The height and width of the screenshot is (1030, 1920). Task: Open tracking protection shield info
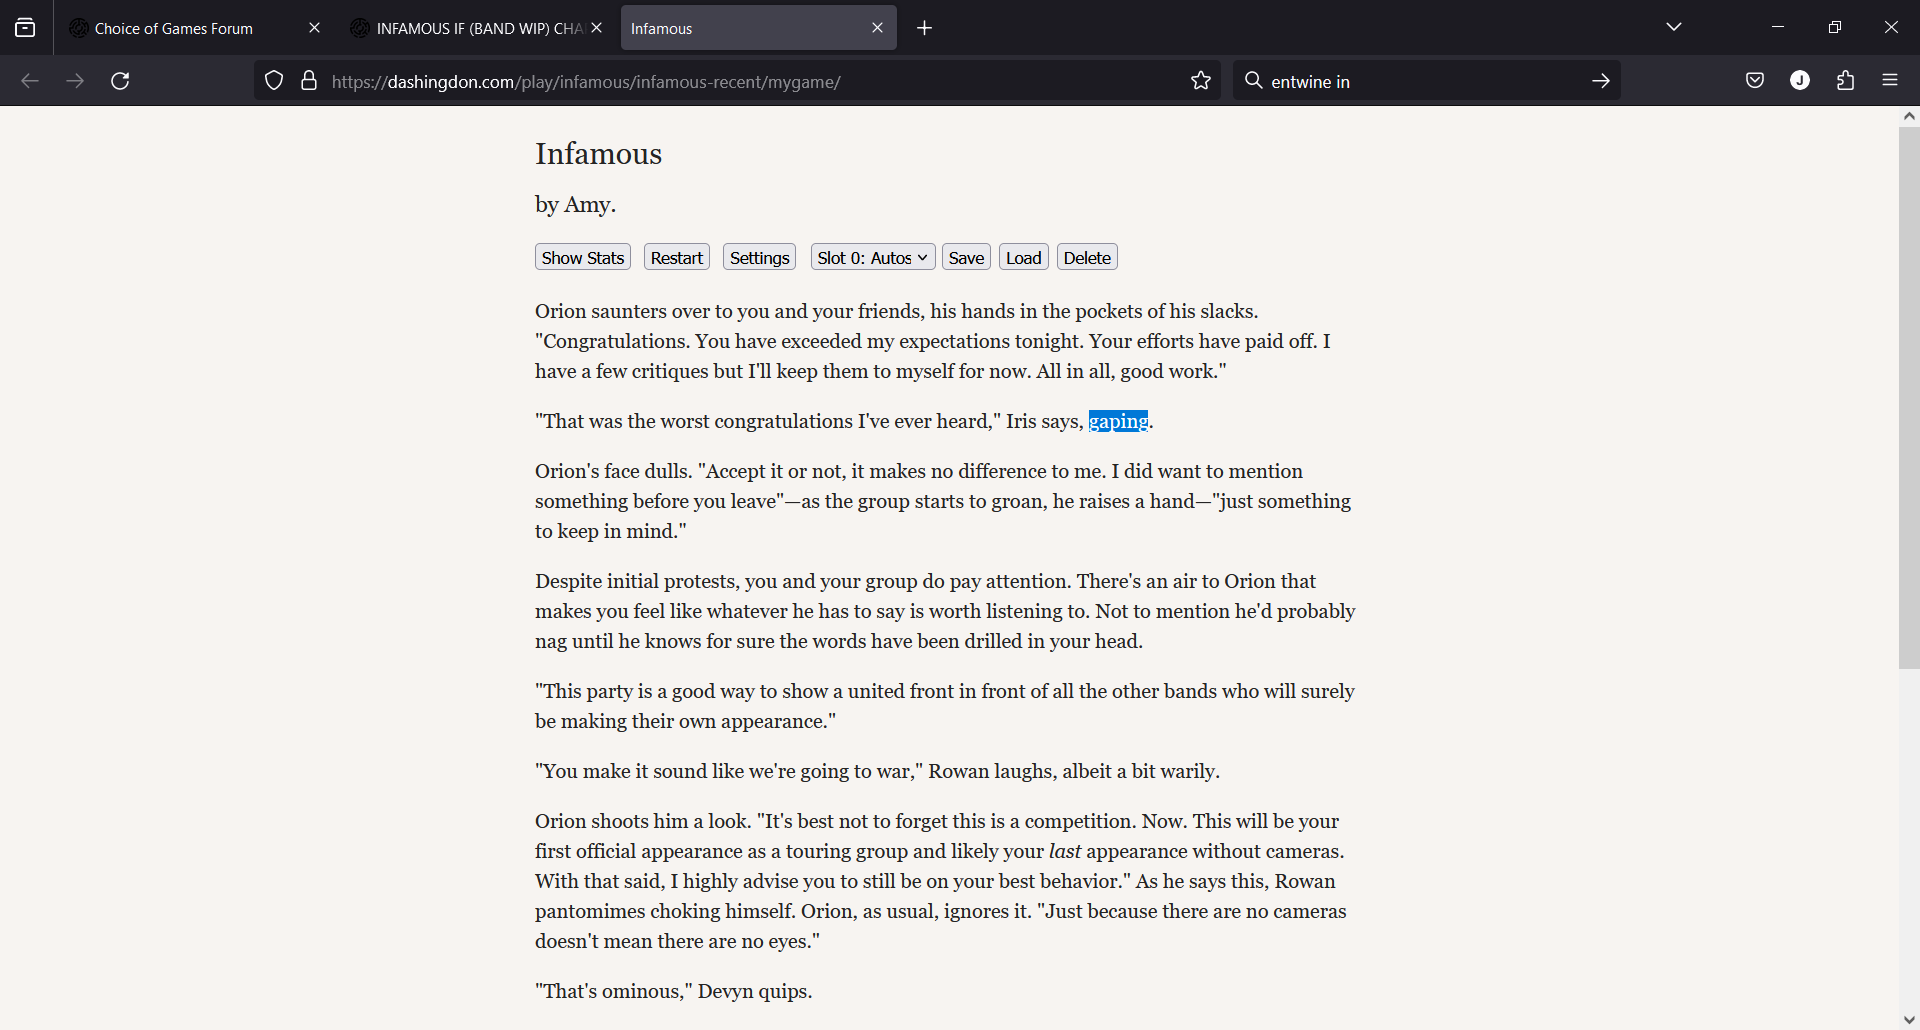274,81
